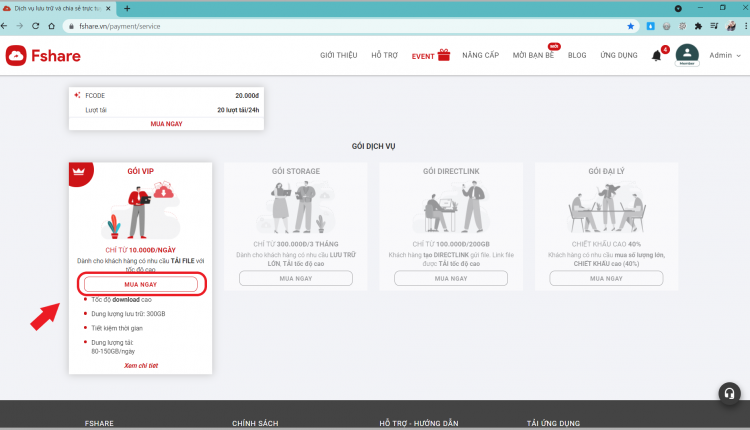Click the 20.000đ price value

click(247, 96)
